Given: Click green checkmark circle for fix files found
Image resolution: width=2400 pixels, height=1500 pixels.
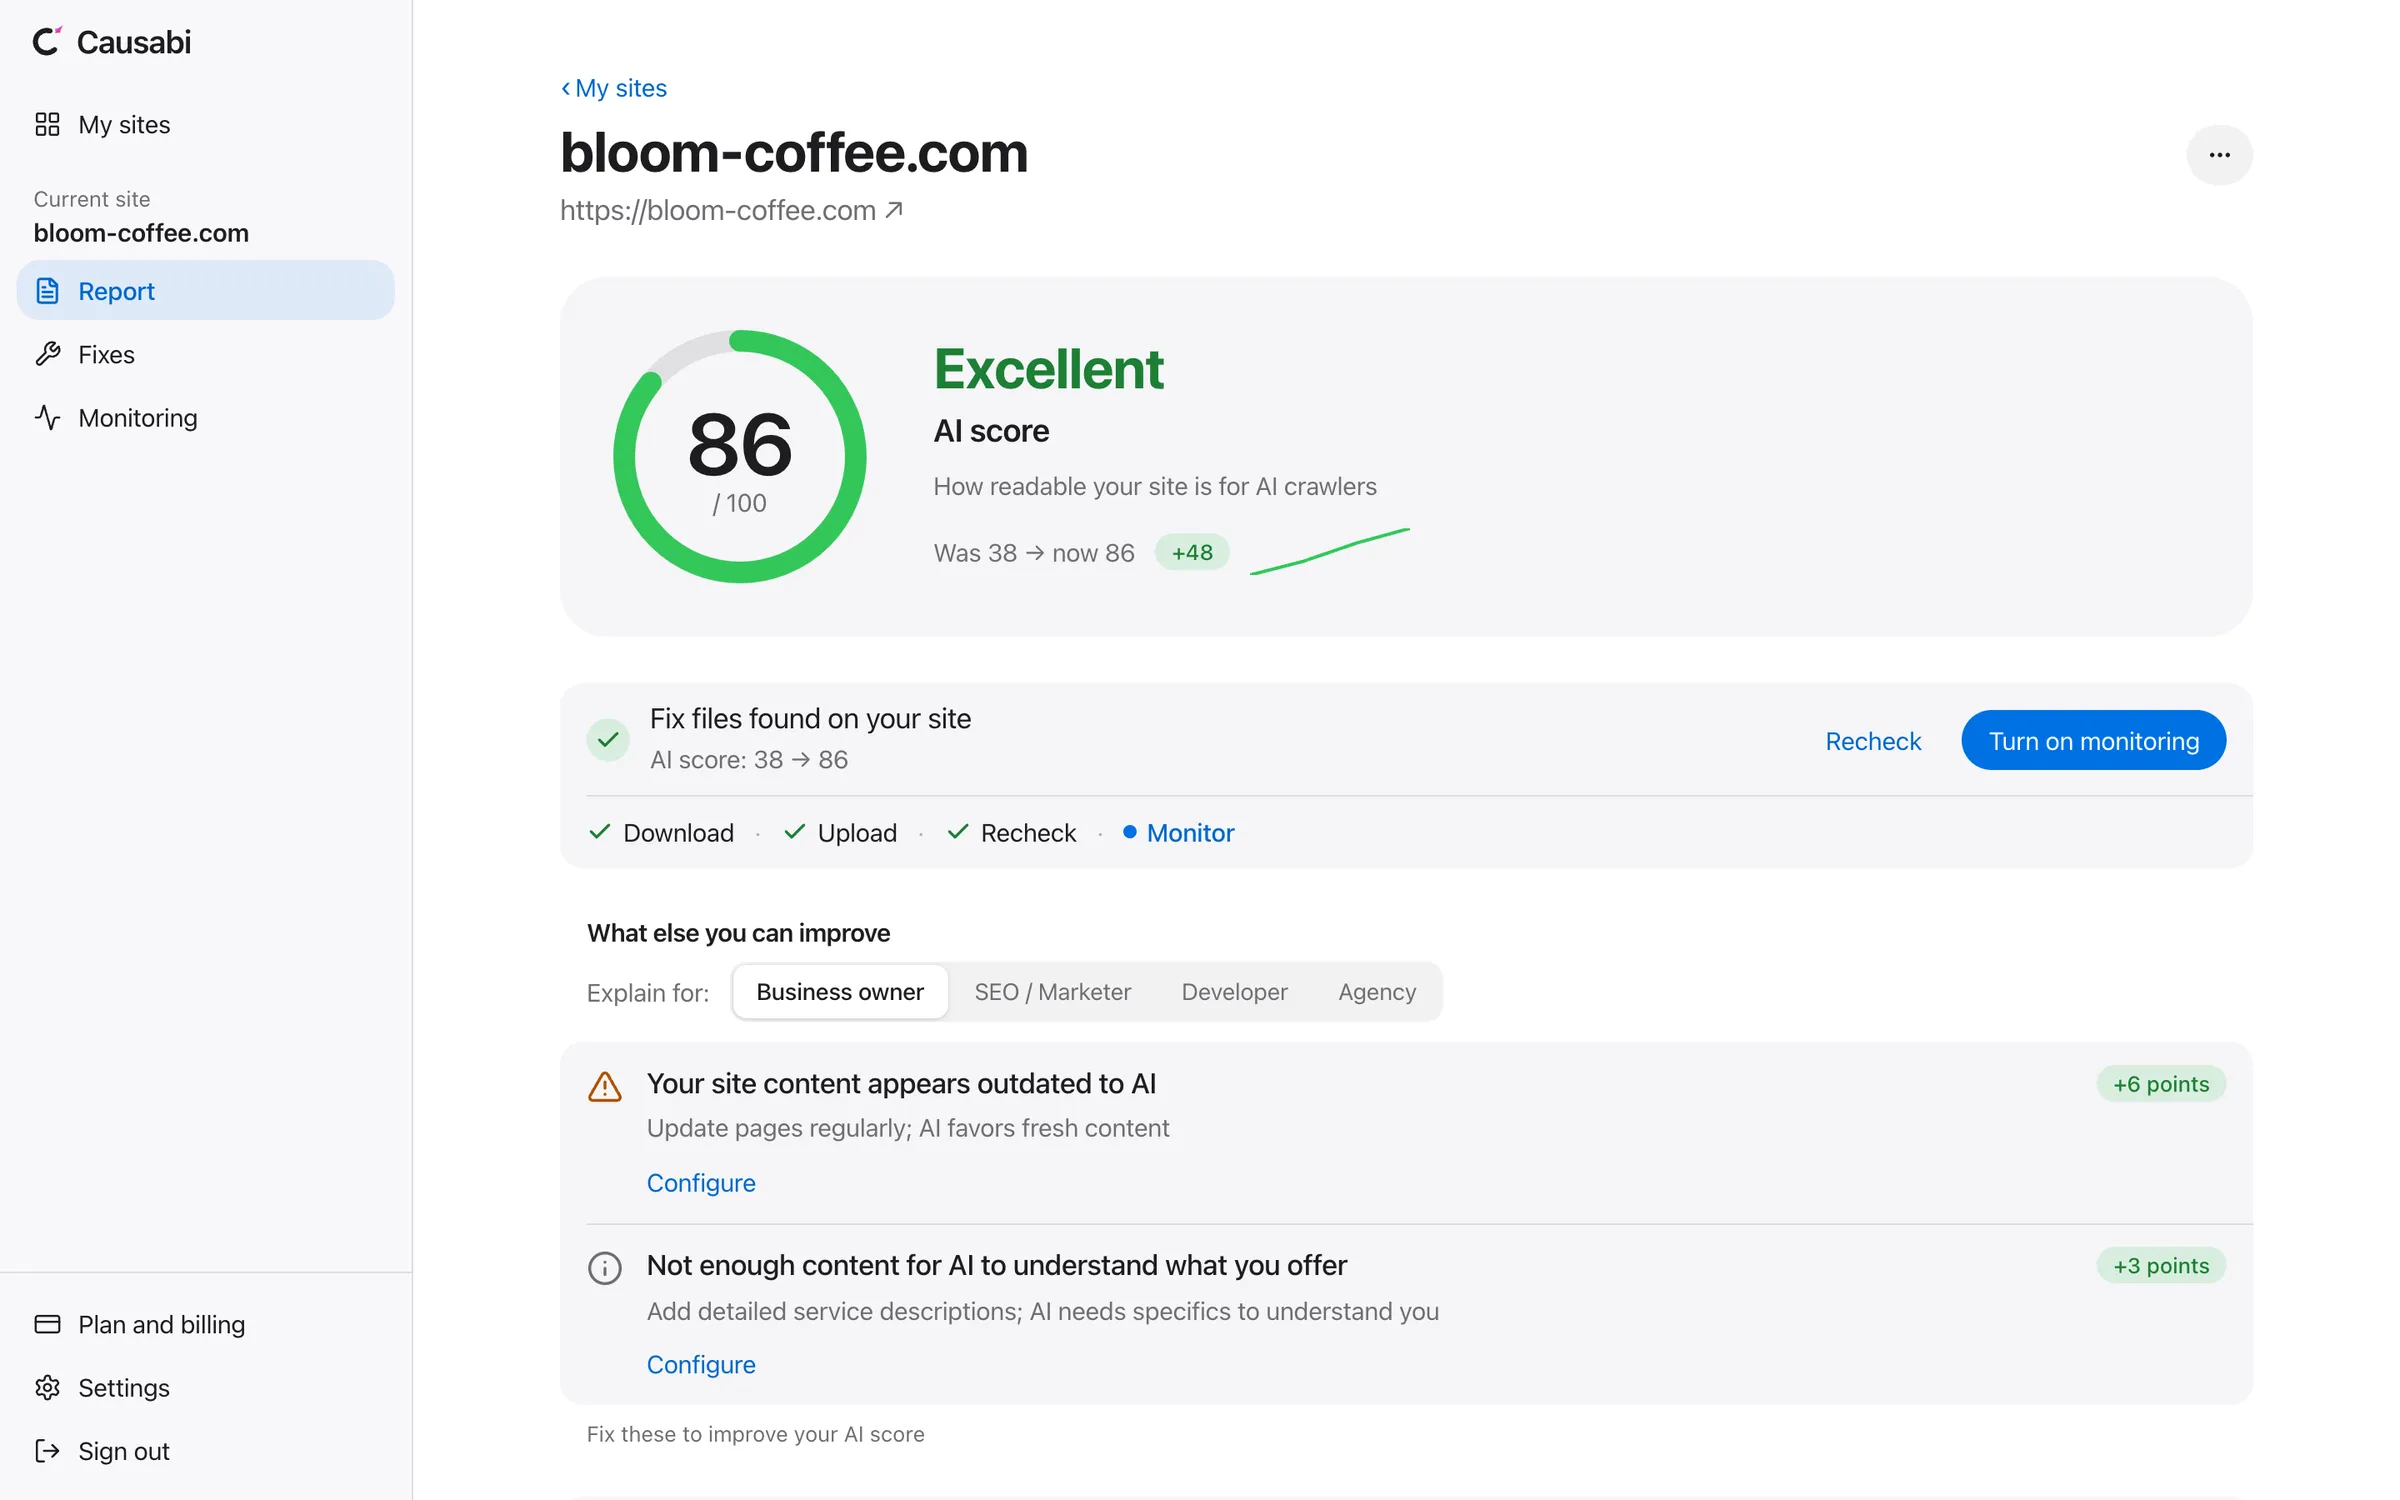Looking at the screenshot, I should pyautogui.click(x=607, y=740).
